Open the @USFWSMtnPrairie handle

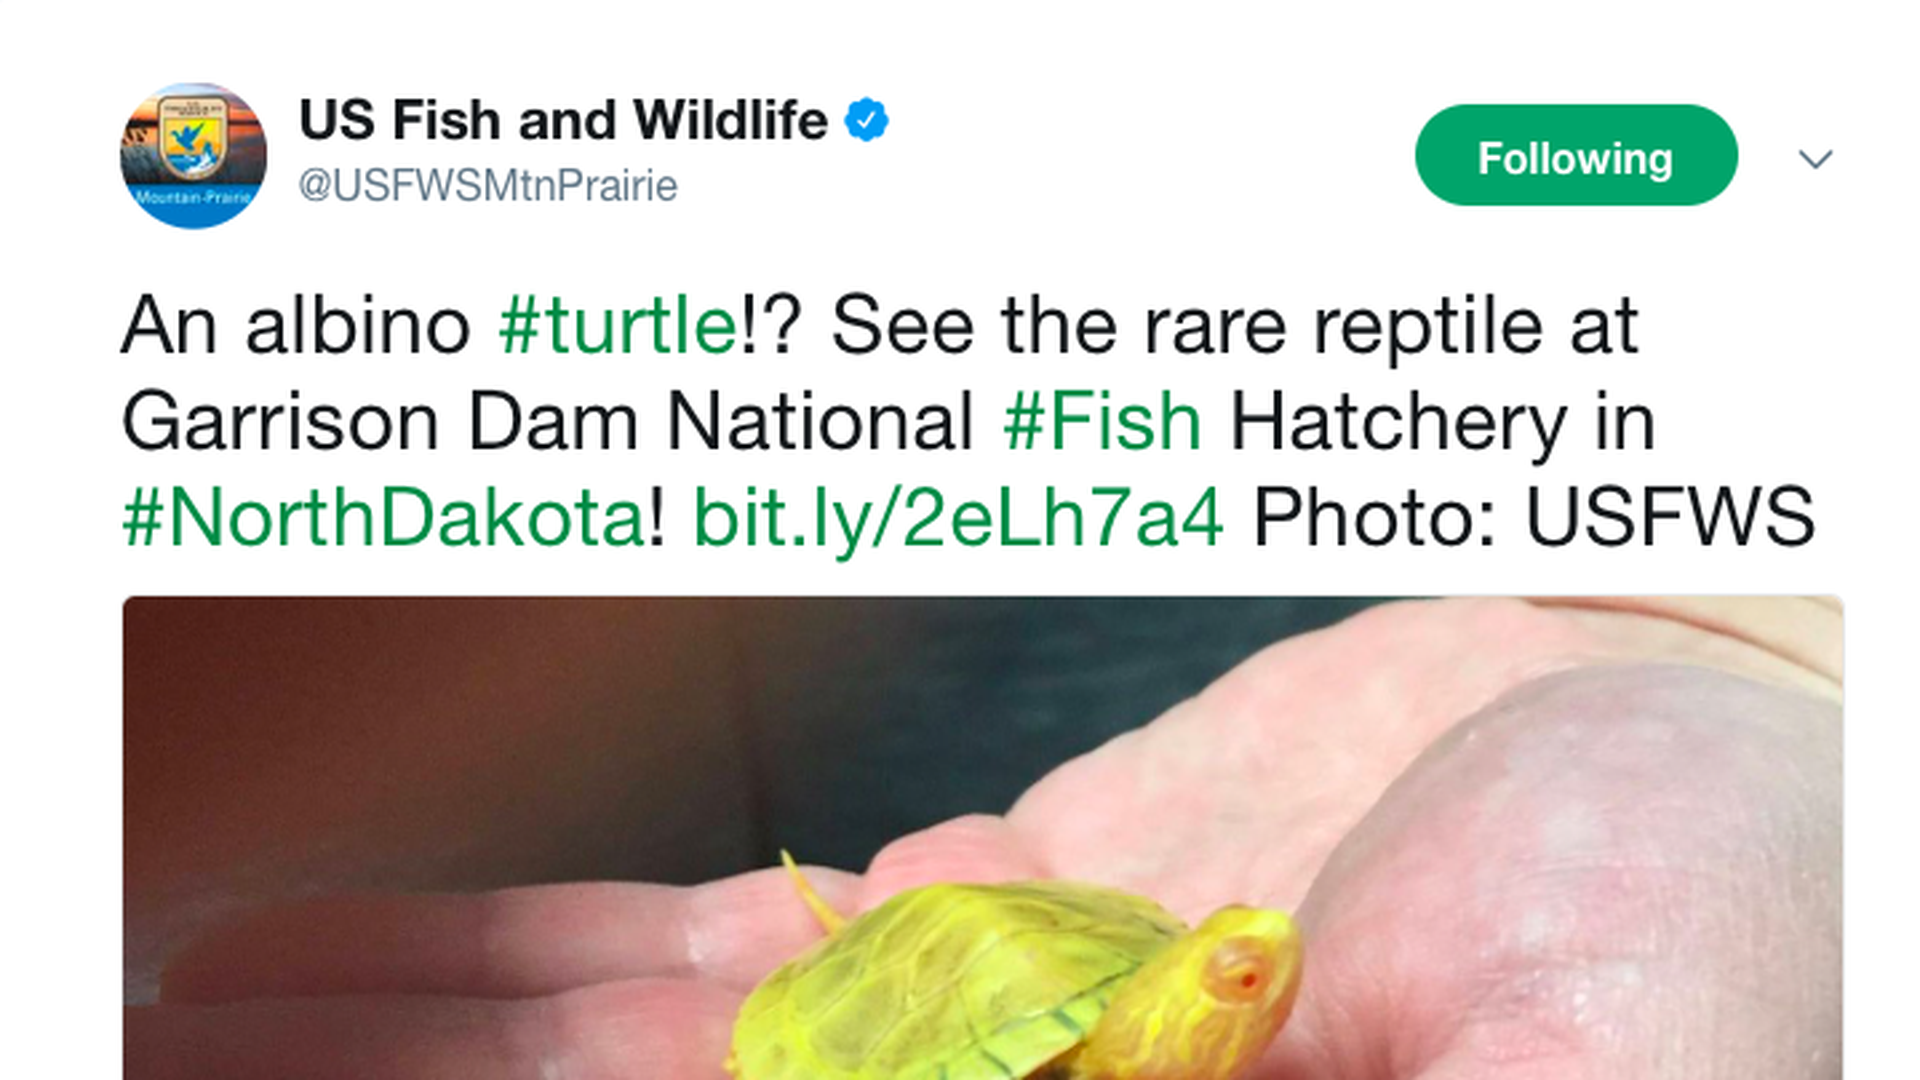click(488, 186)
